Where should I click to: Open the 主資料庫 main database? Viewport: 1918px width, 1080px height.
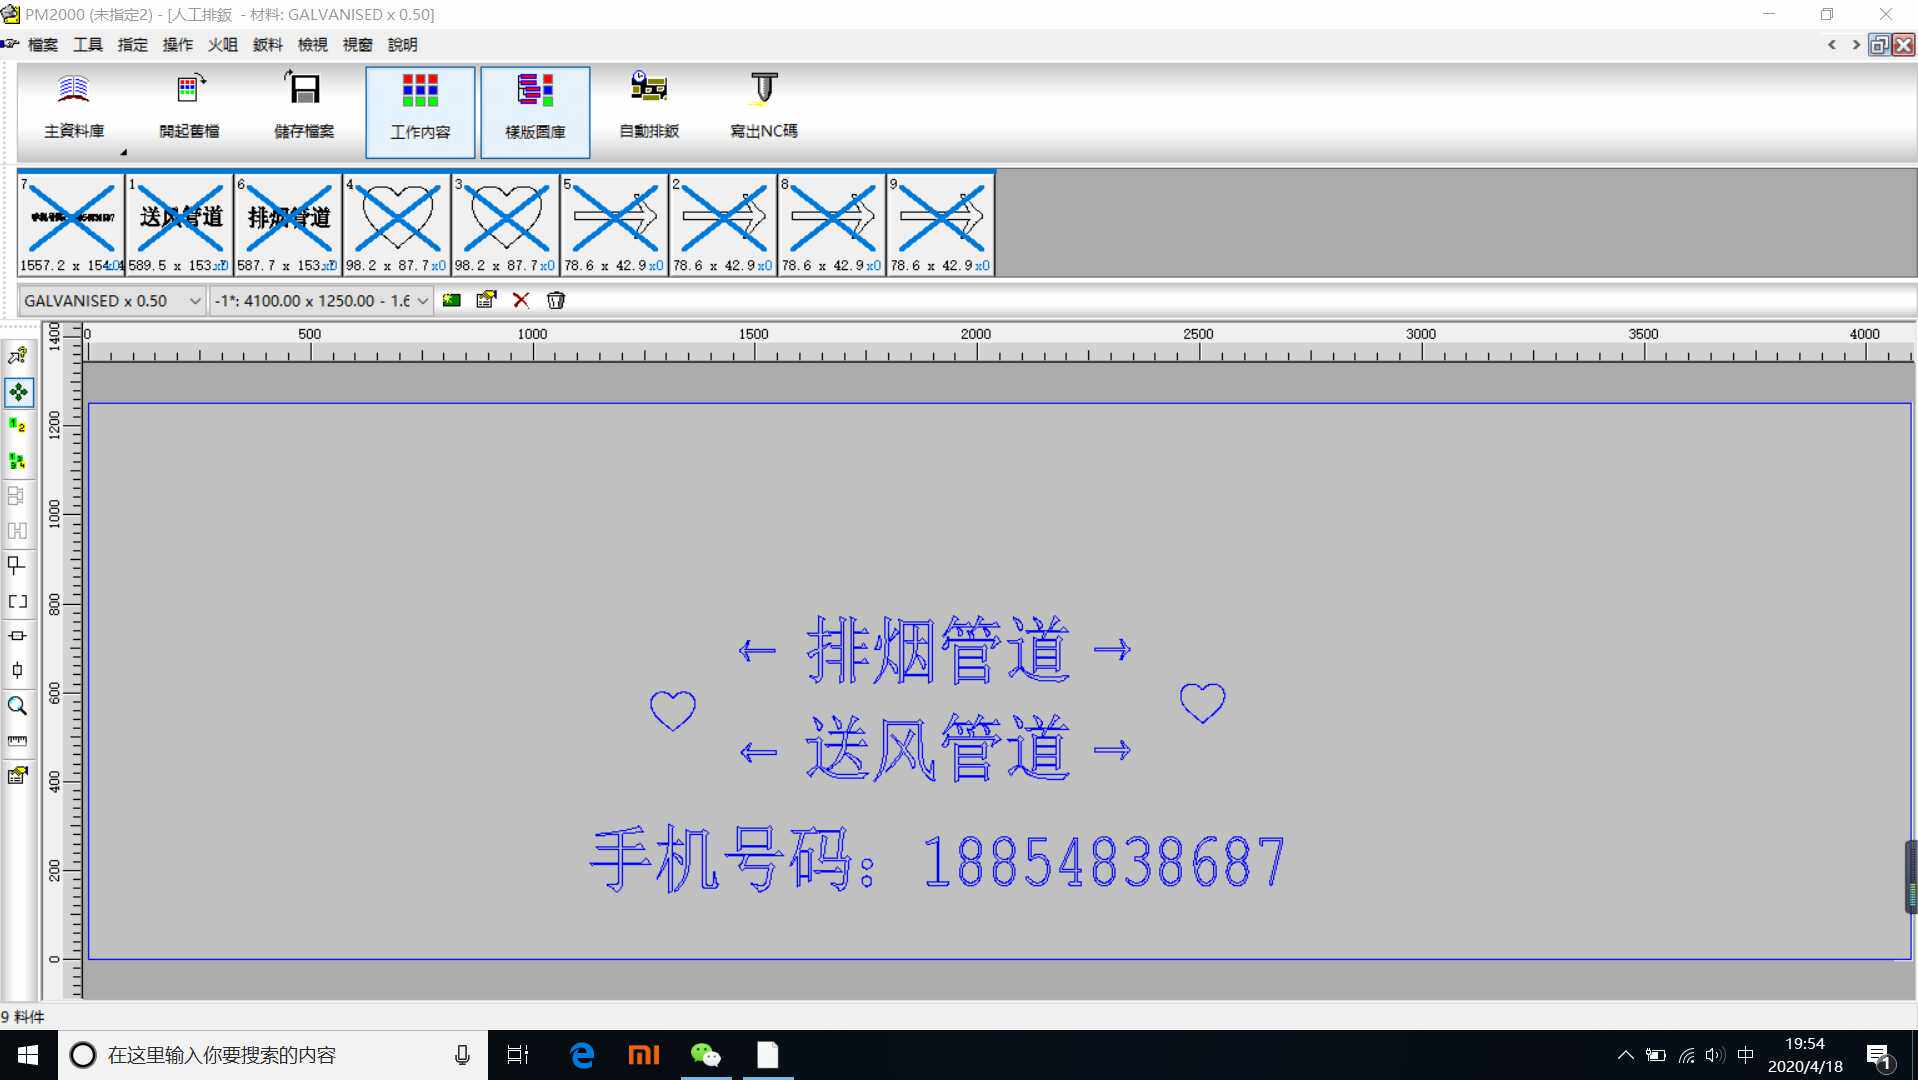coord(74,108)
